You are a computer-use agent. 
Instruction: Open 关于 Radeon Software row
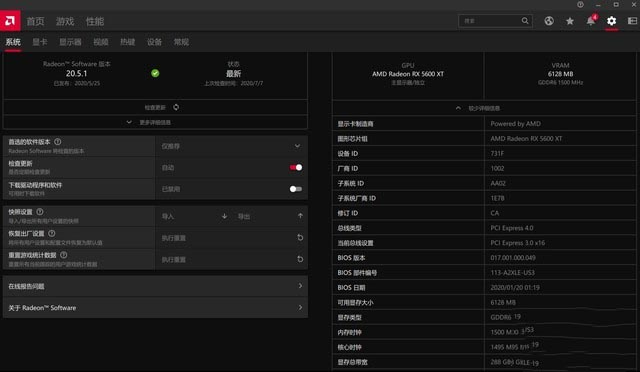(155, 307)
